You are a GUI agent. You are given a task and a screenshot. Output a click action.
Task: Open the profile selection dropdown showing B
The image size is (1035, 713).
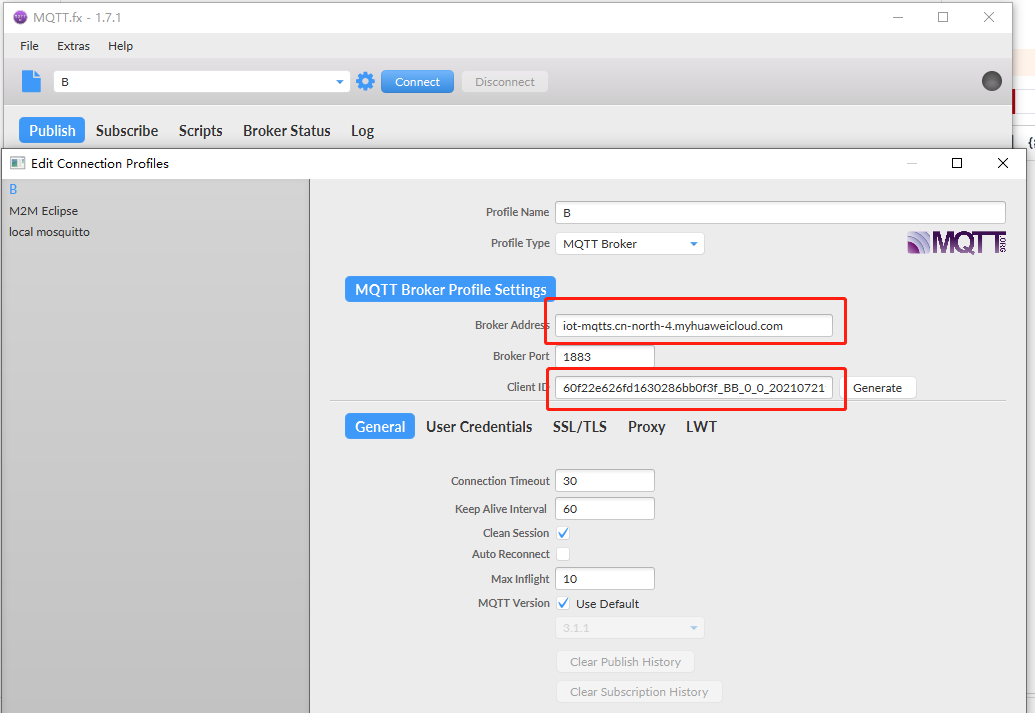tap(201, 82)
